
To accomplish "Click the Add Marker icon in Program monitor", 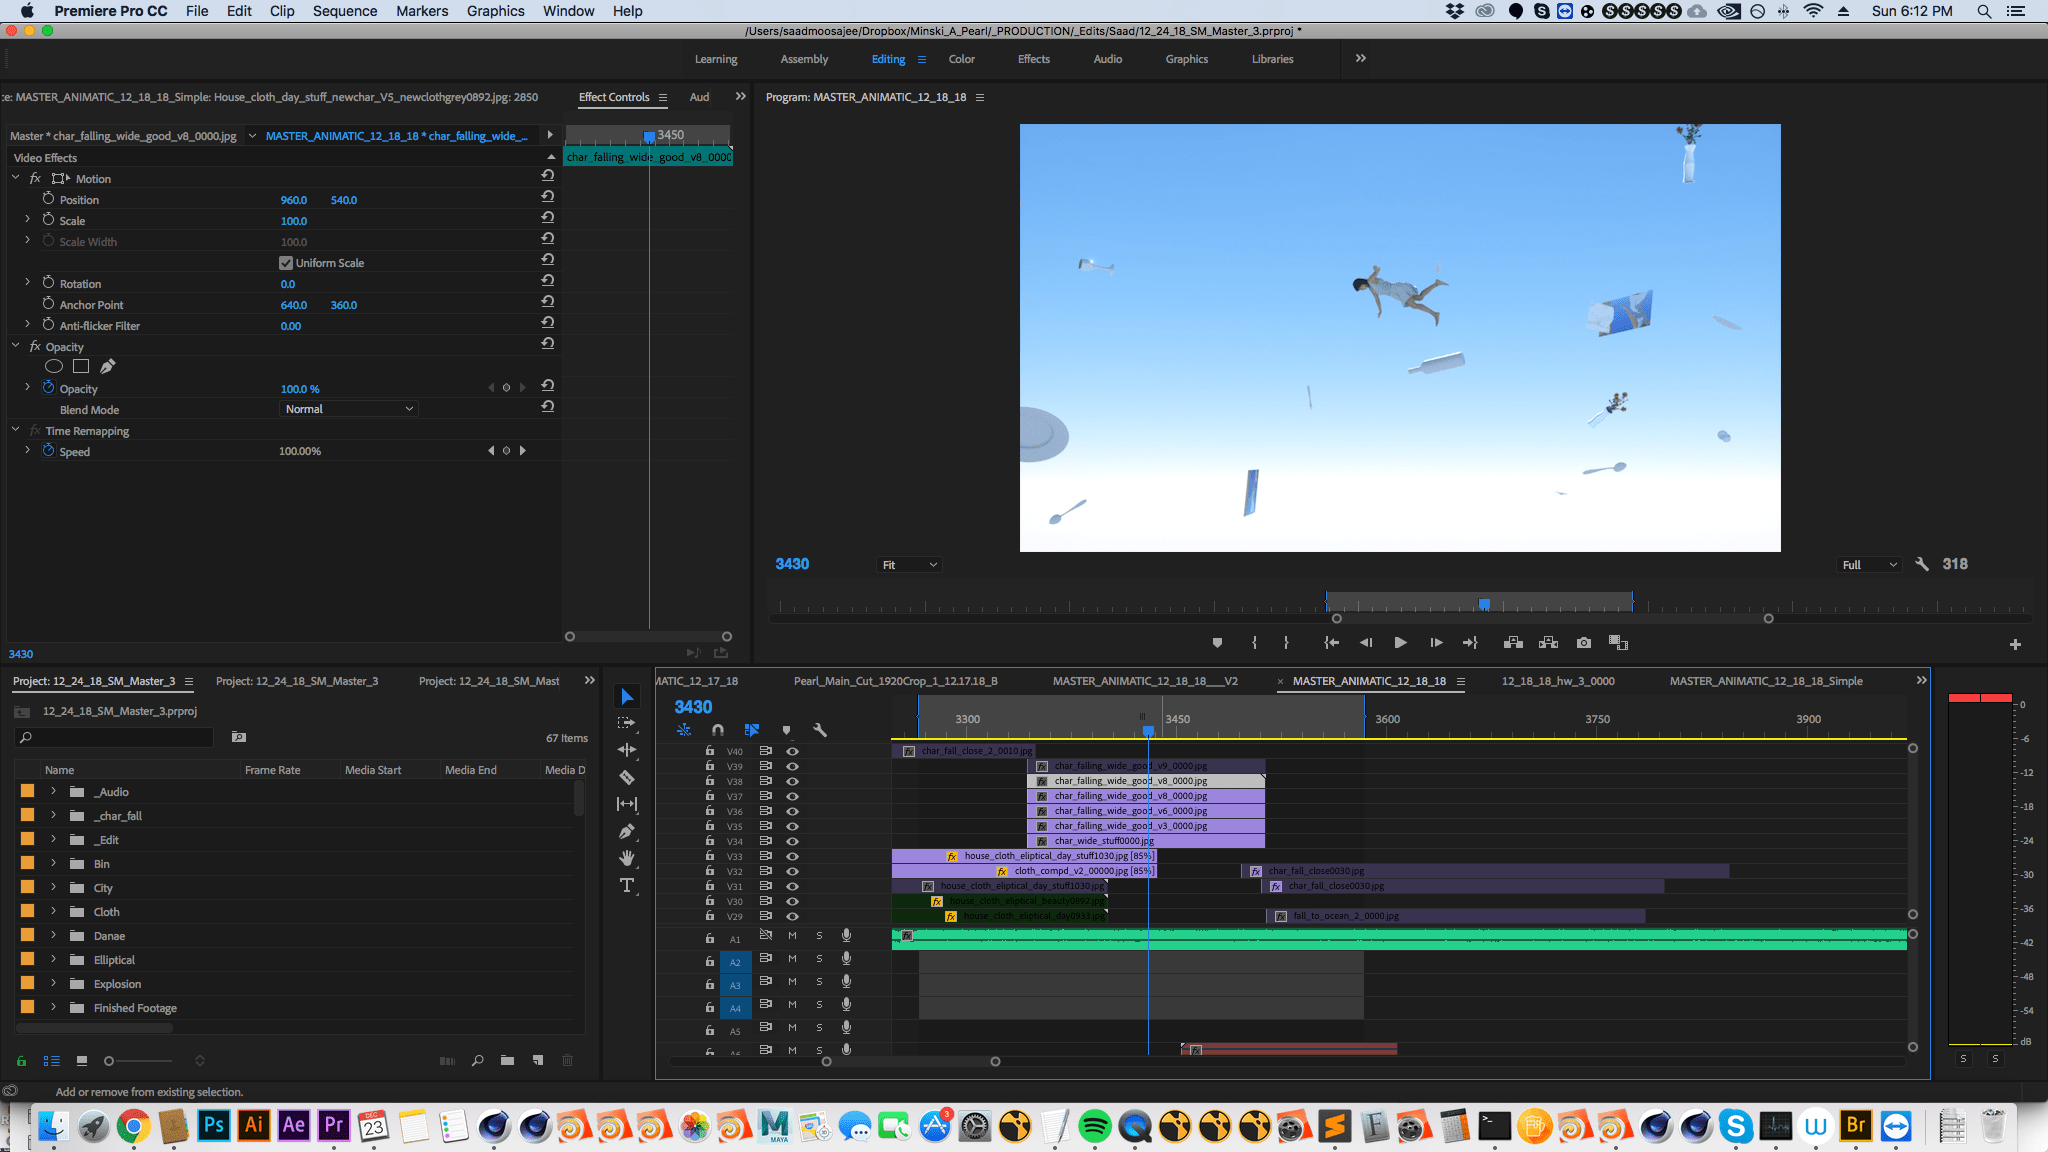I will [x=1217, y=643].
